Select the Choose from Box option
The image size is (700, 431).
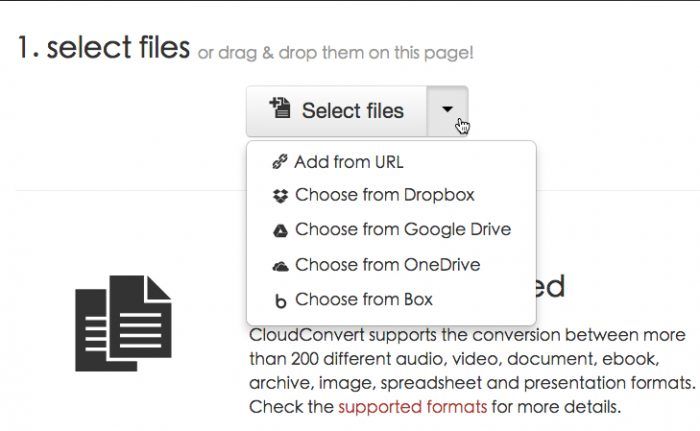point(363,299)
